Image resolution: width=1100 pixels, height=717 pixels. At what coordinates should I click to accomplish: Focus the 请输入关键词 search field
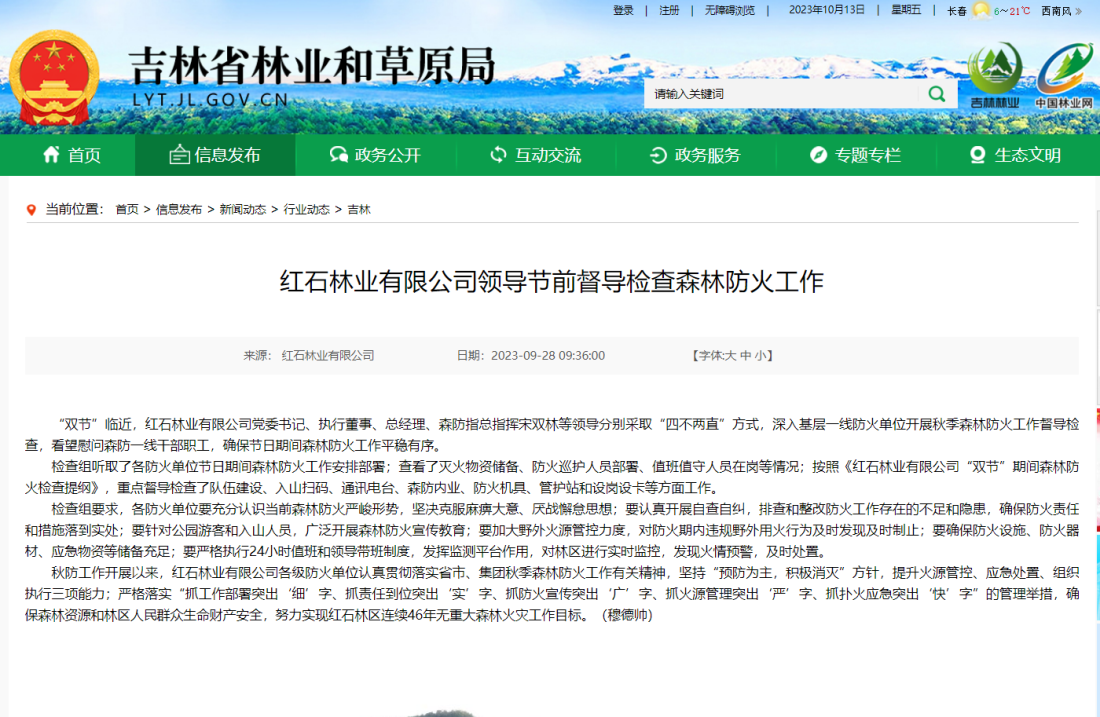[x=782, y=94]
